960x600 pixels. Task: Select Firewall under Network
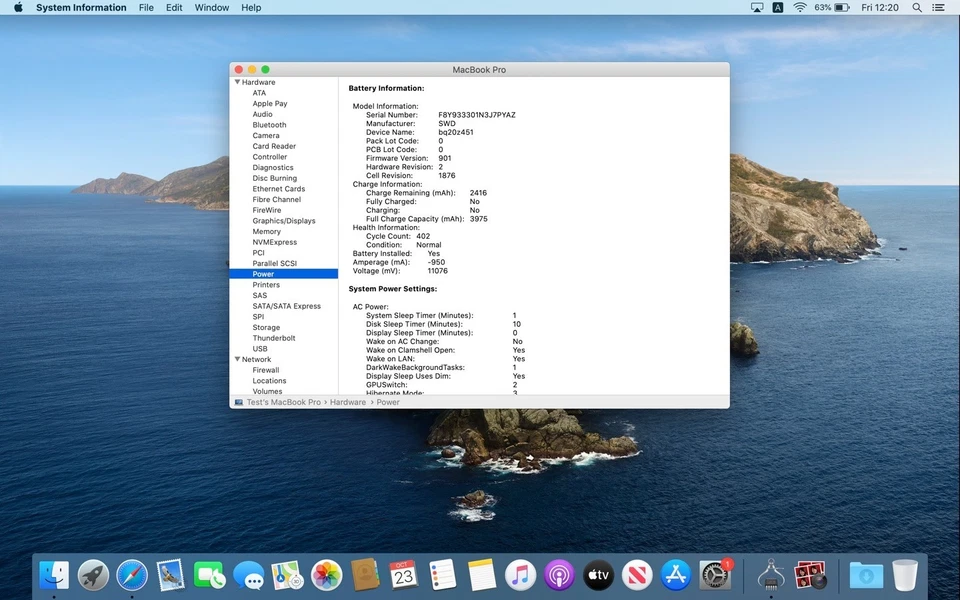click(266, 370)
